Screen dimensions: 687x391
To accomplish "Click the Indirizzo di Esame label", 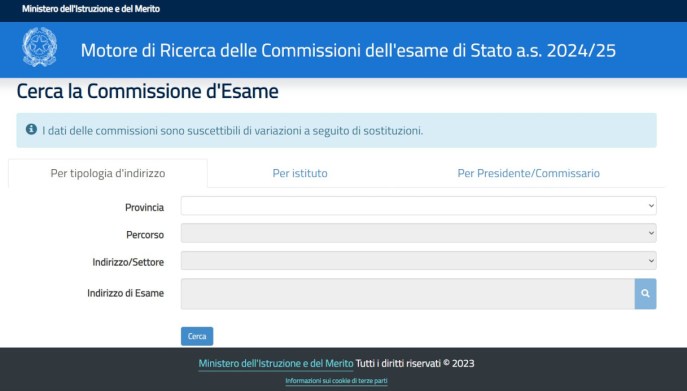I will coord(125,293).
